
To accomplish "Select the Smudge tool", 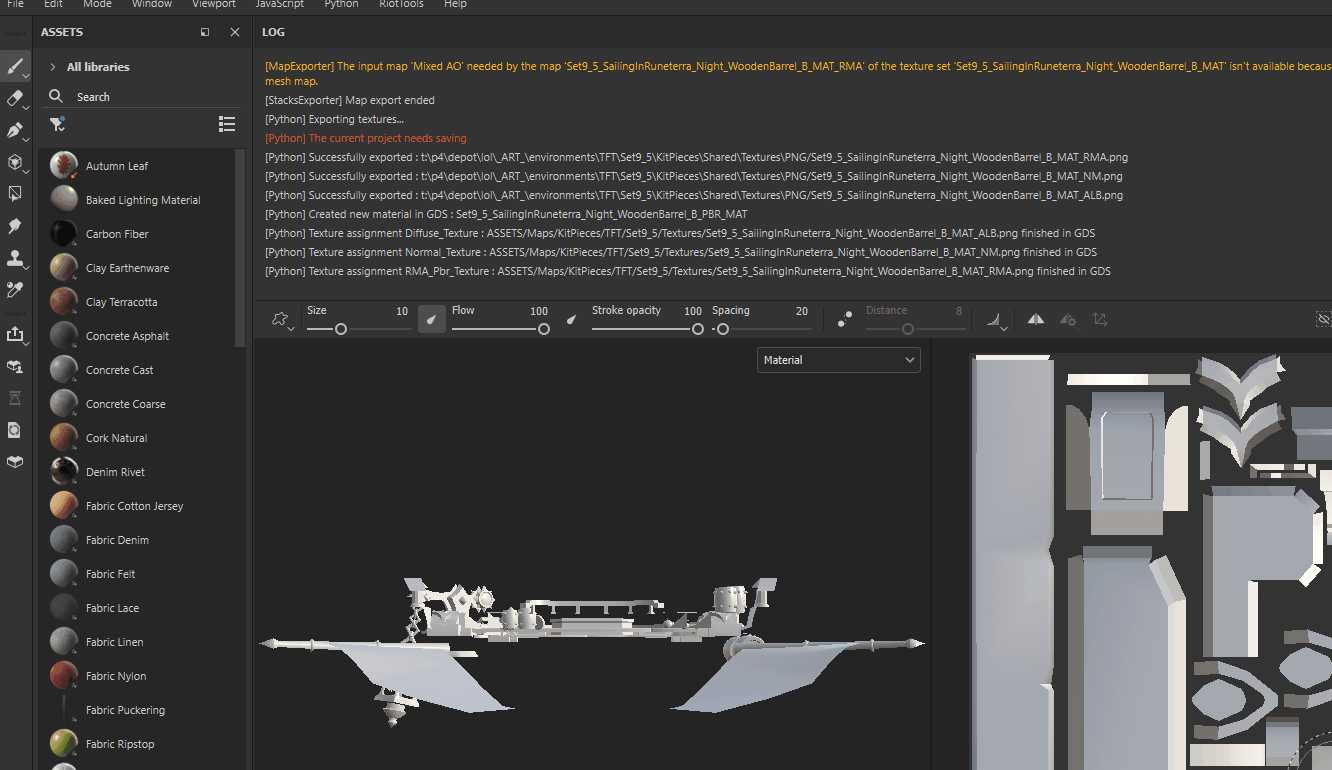I will (15, 227).
